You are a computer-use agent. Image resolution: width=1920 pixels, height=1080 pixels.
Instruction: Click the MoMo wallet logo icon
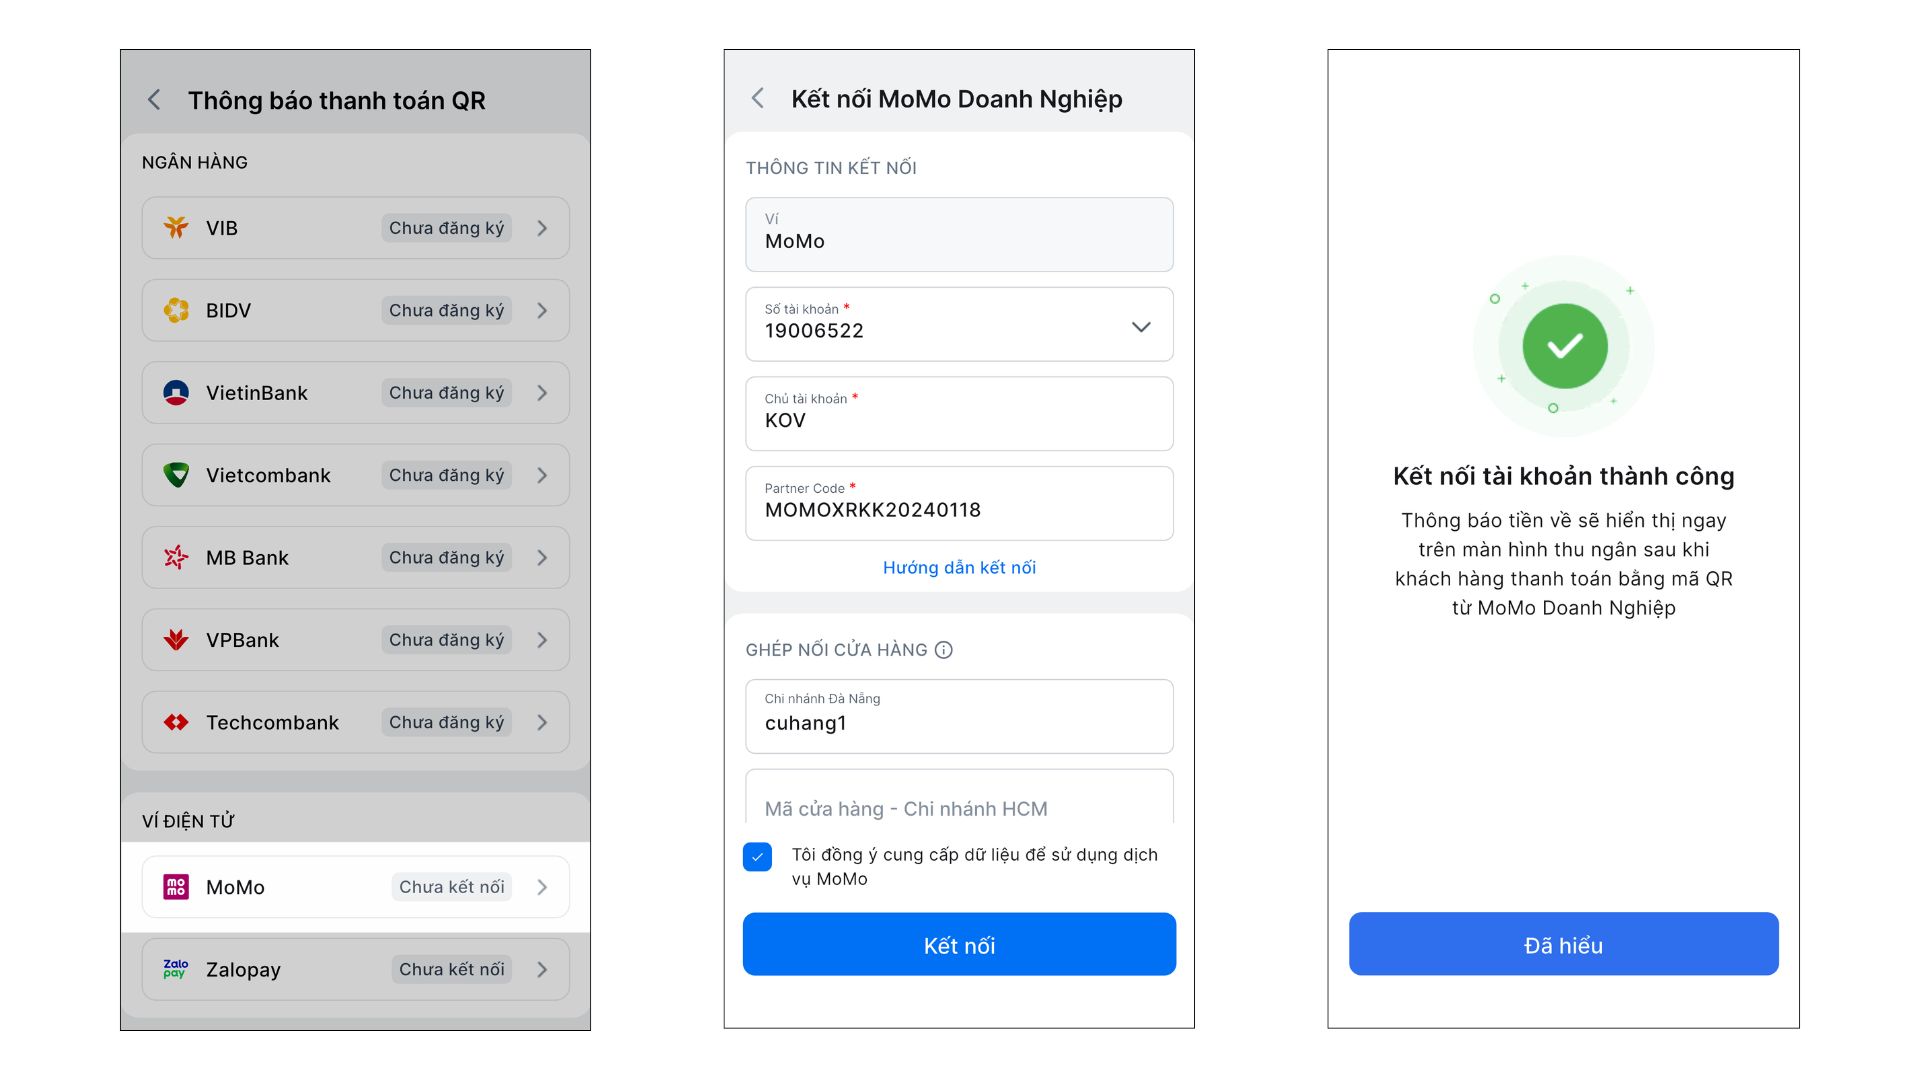point(176,887)
